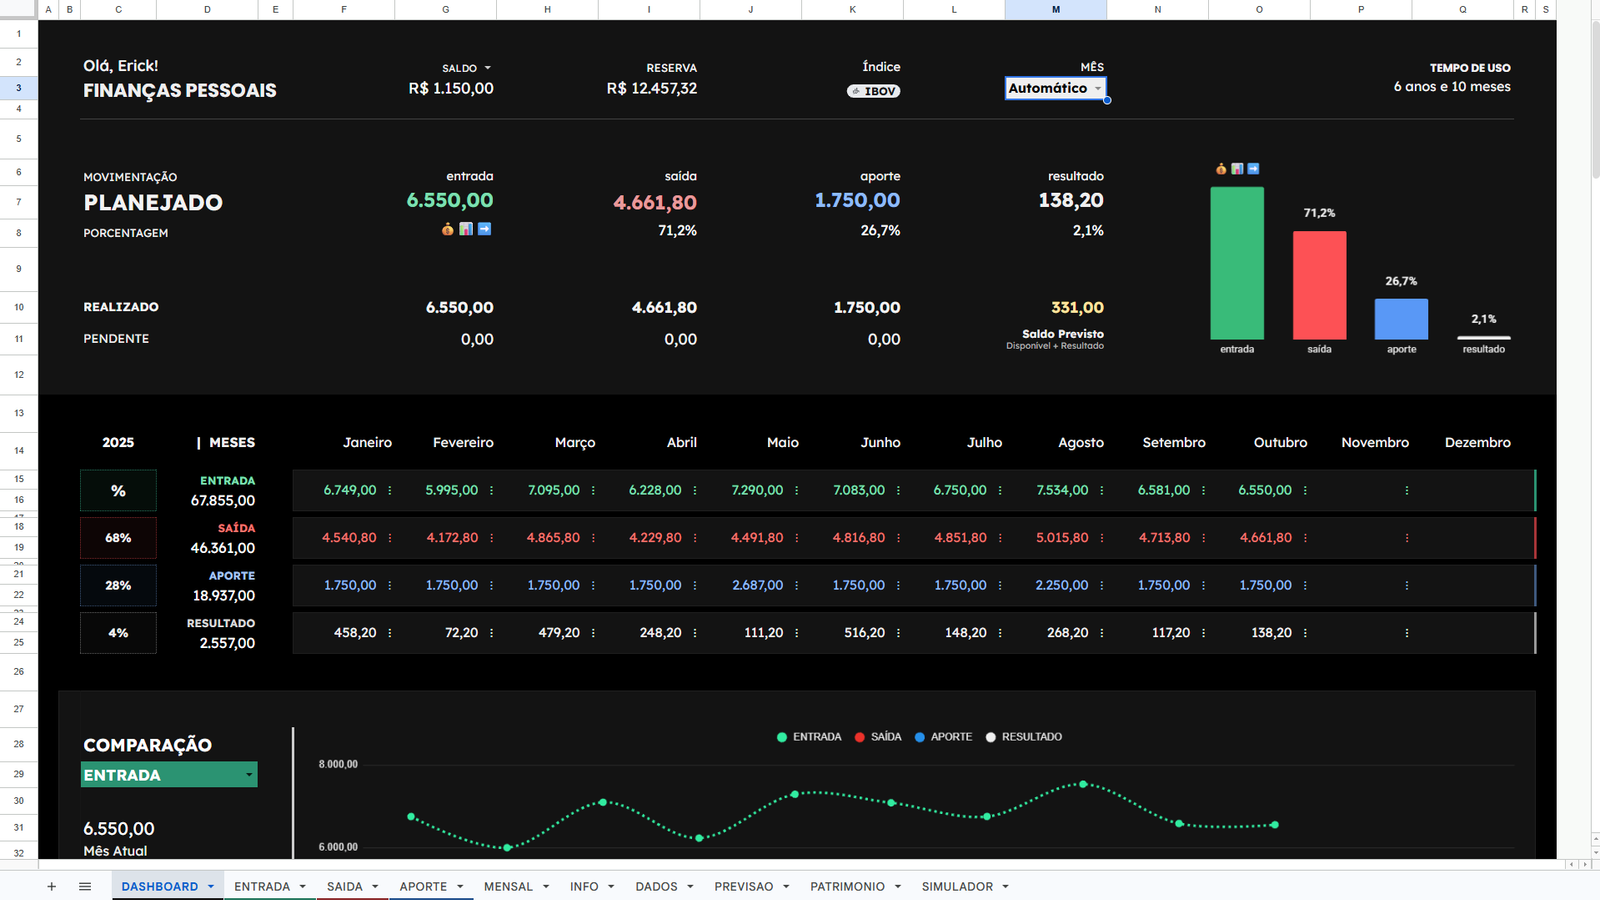
Task: Add a new sheet with the plus icon
Action: tap(51, 886)
